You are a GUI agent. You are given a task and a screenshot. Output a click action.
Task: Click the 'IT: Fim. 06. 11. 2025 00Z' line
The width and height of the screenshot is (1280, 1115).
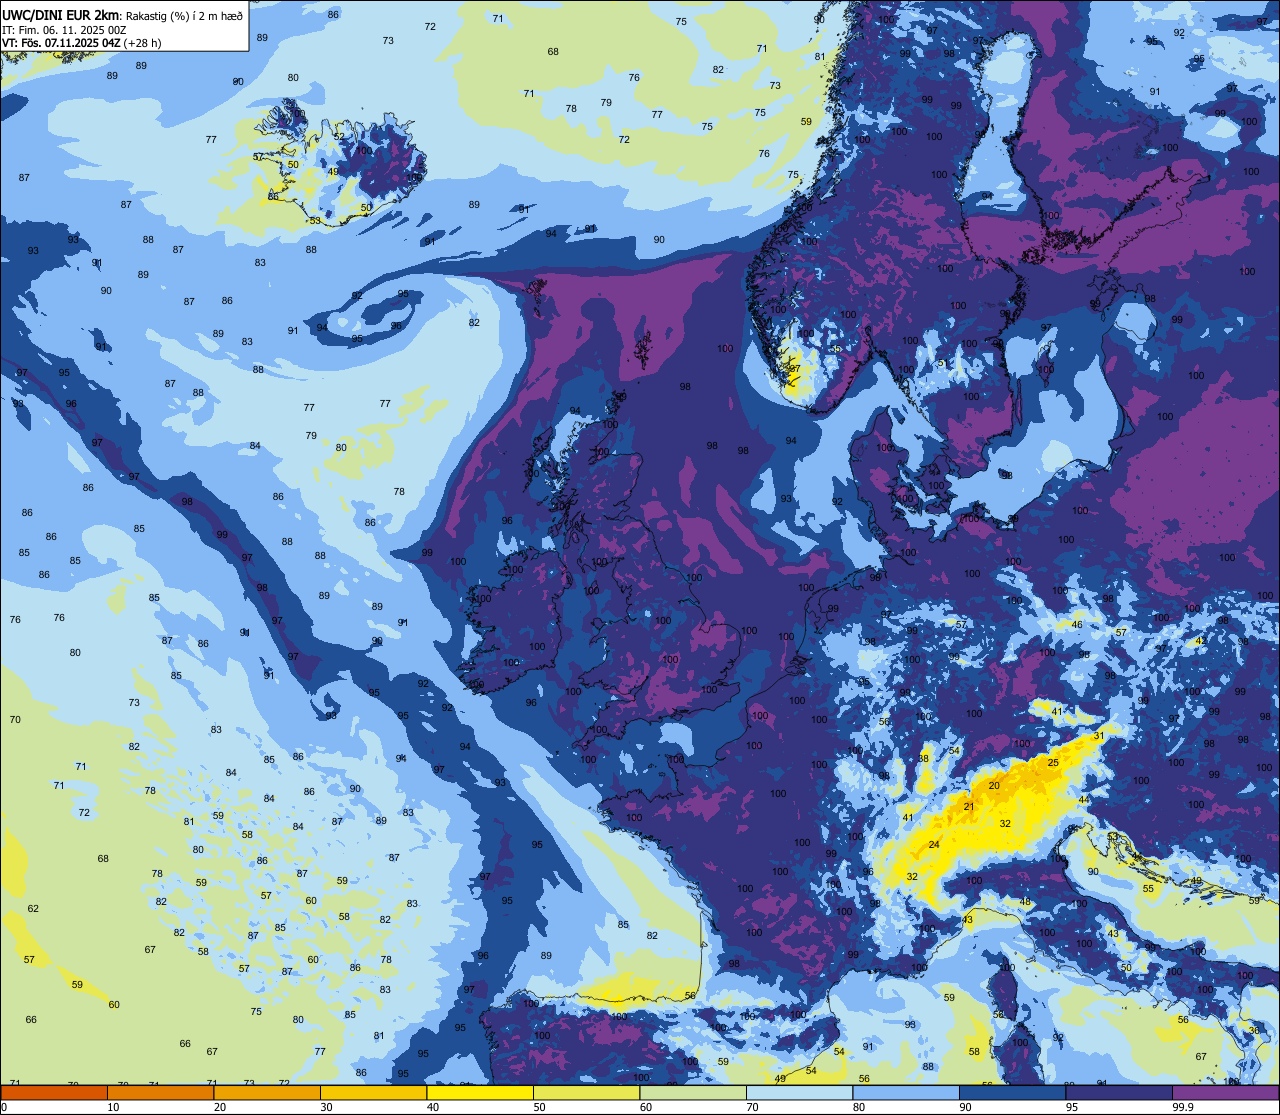point(64,30)
